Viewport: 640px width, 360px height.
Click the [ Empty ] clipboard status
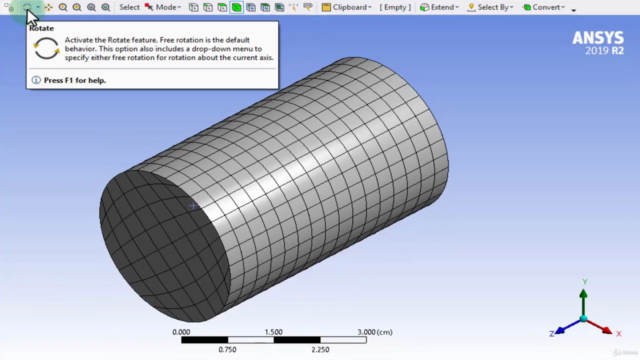(395, 7)
